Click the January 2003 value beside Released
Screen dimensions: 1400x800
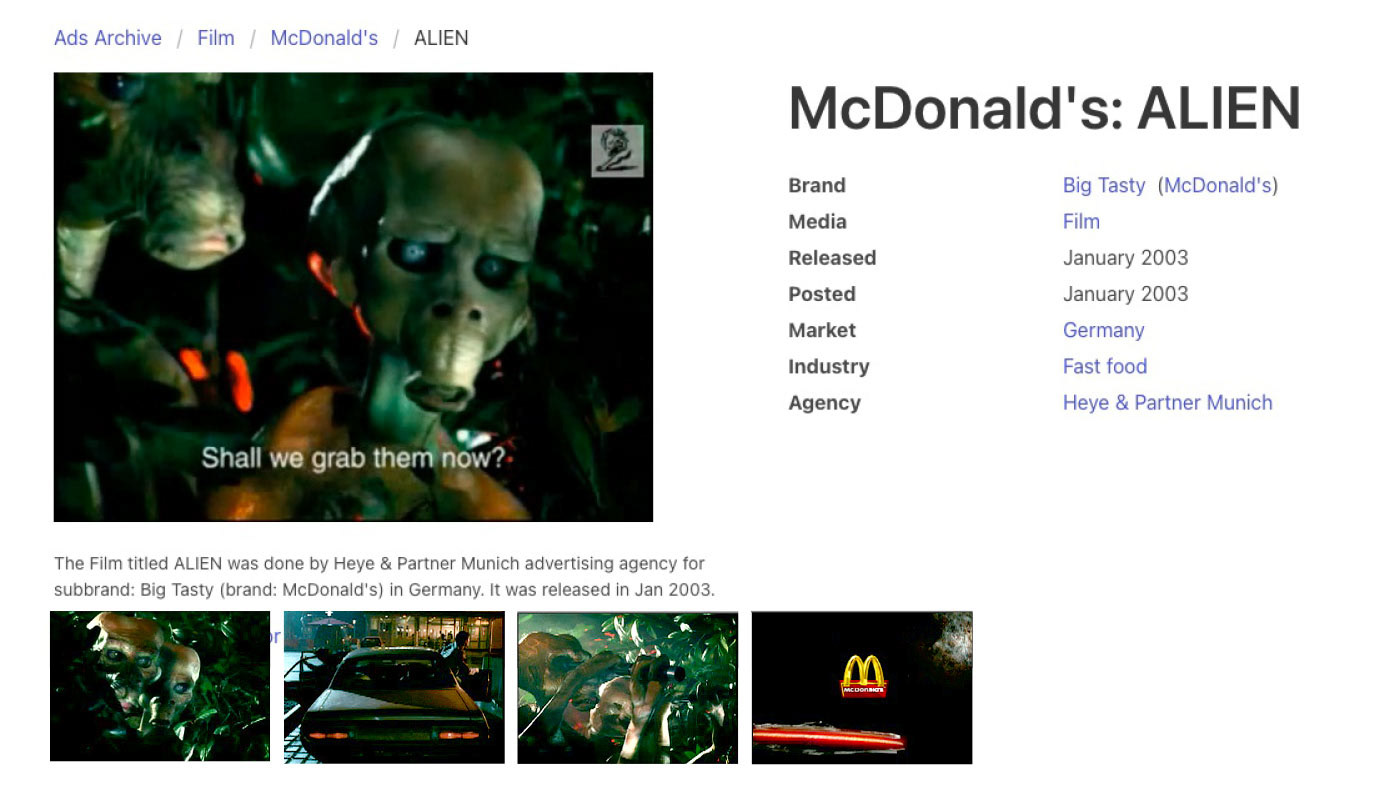point(1126,257)
